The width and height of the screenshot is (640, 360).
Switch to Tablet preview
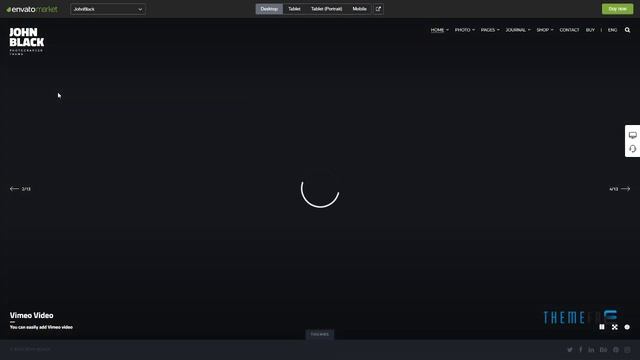click(294, 9)
